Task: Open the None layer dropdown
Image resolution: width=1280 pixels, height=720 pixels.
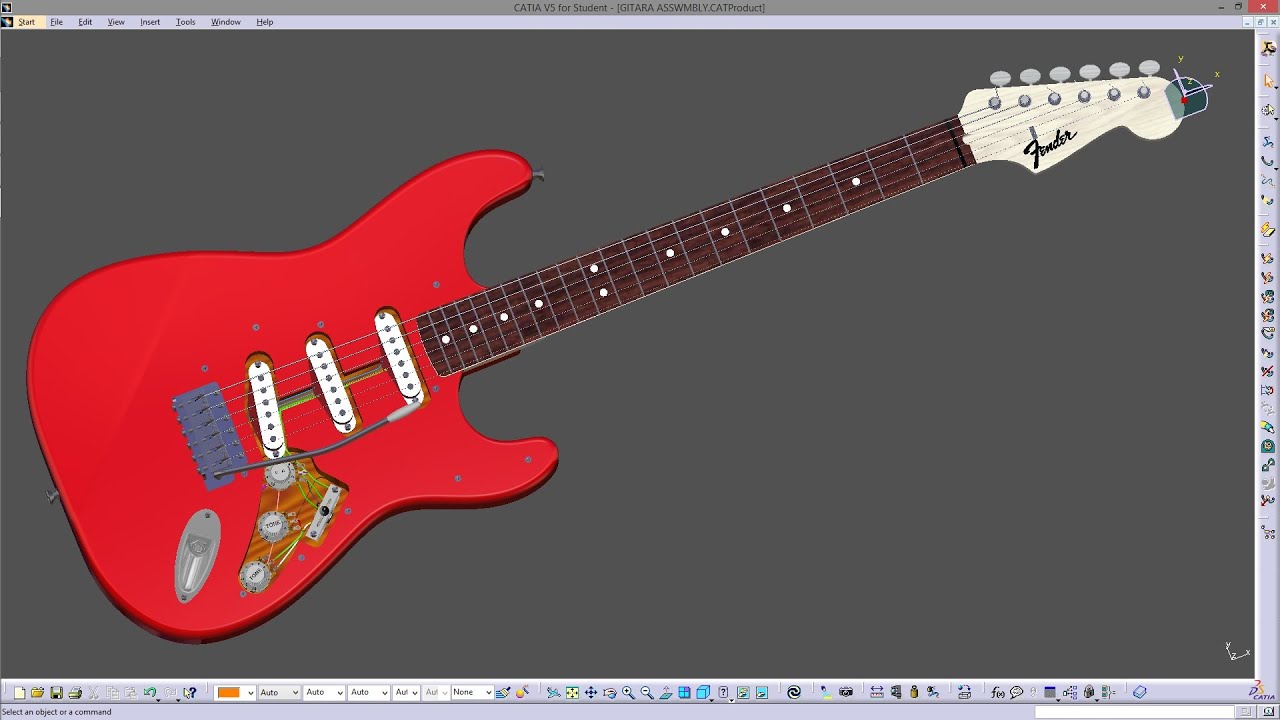Action: (x=472, y=692)
